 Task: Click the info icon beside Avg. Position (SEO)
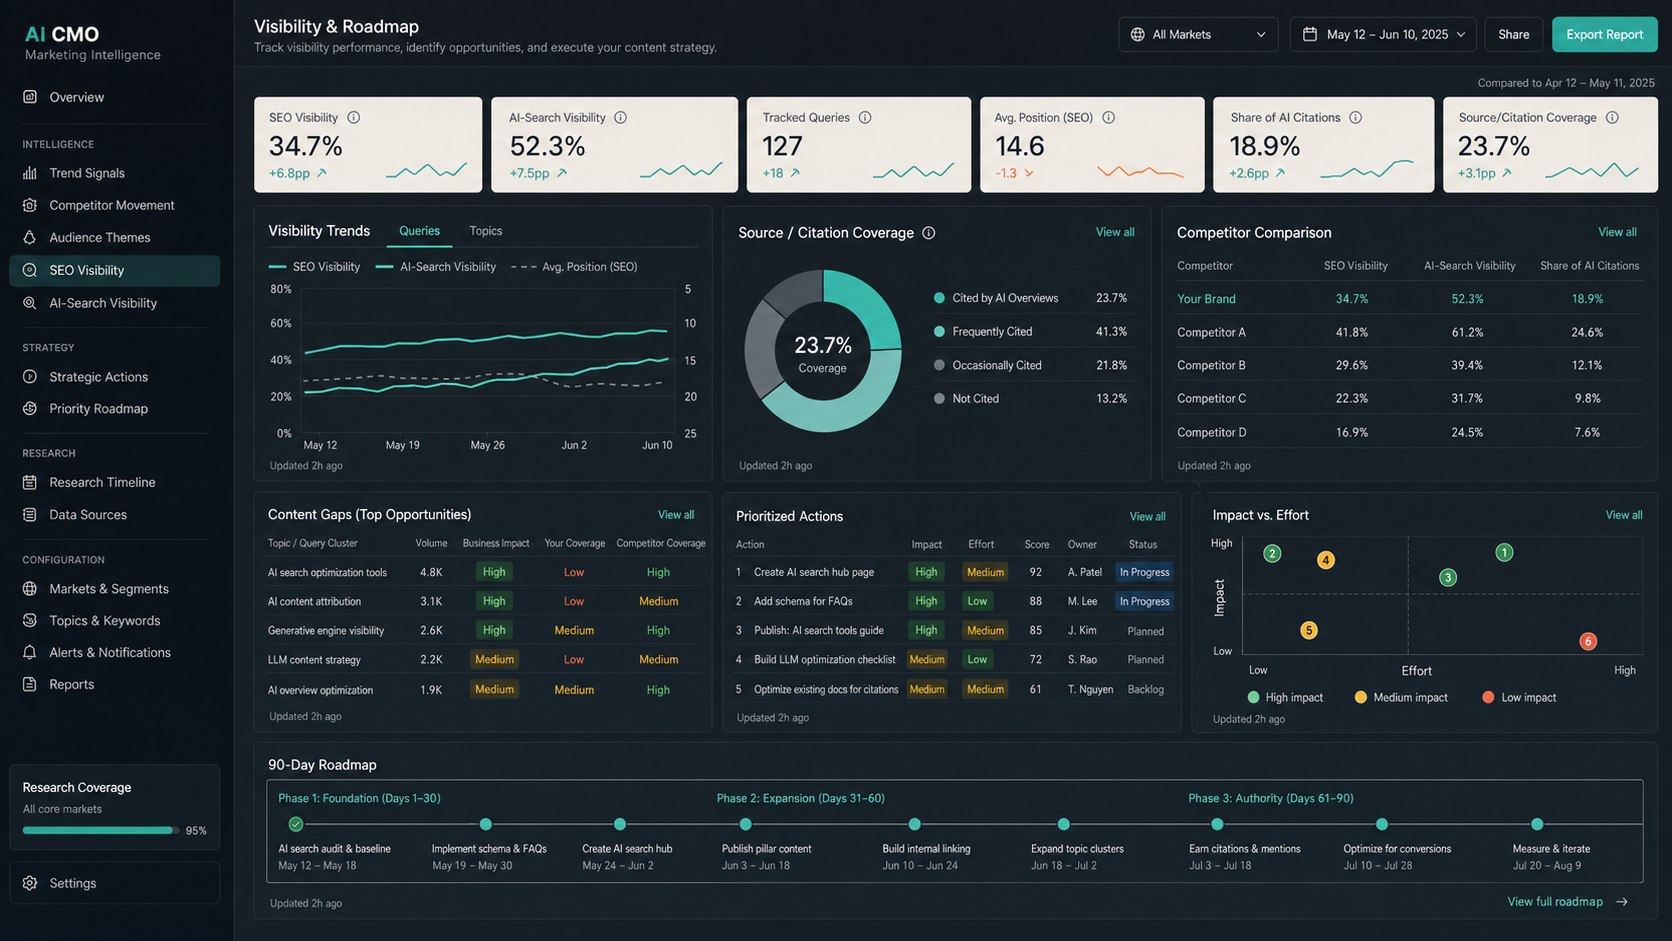coord(1108,117)
